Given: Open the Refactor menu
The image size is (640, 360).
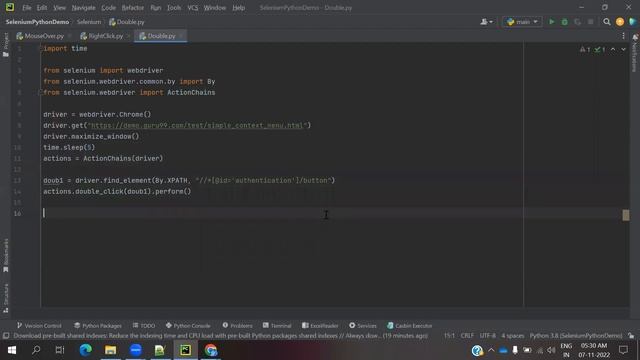Looking at the screenshot, I should (x=132, y=8).
